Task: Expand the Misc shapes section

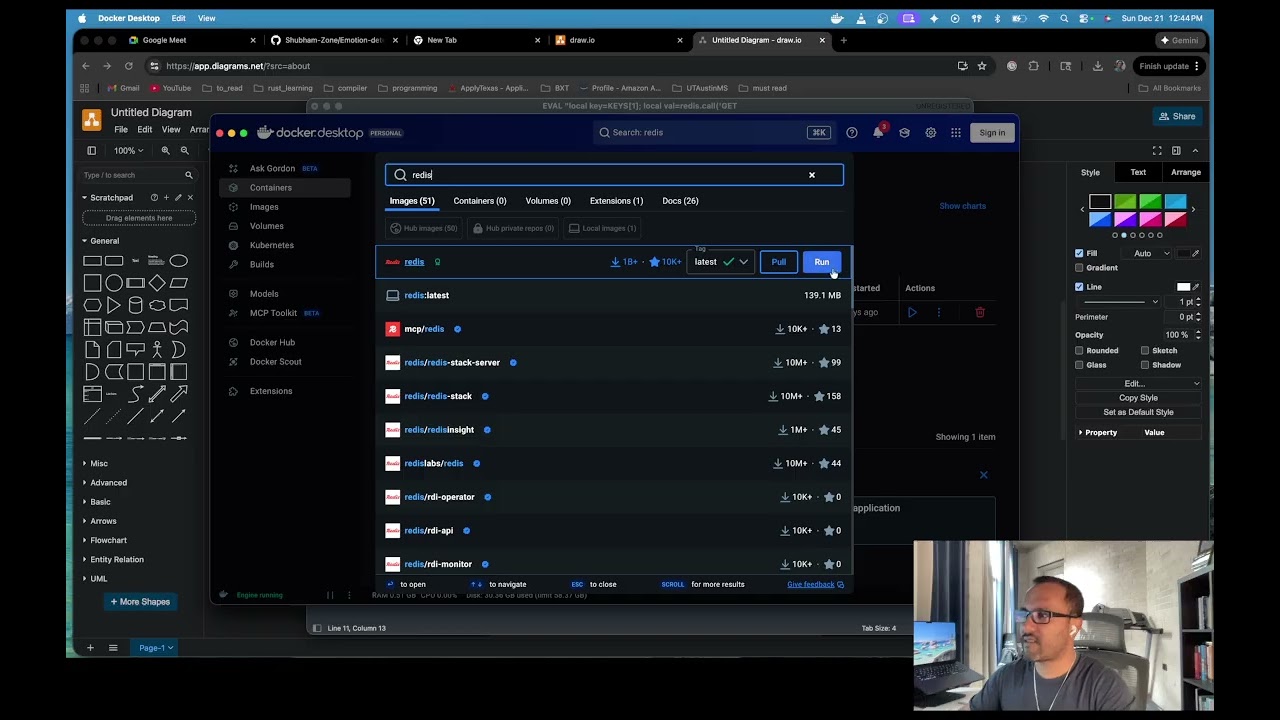Action: (x=99, y=464)
